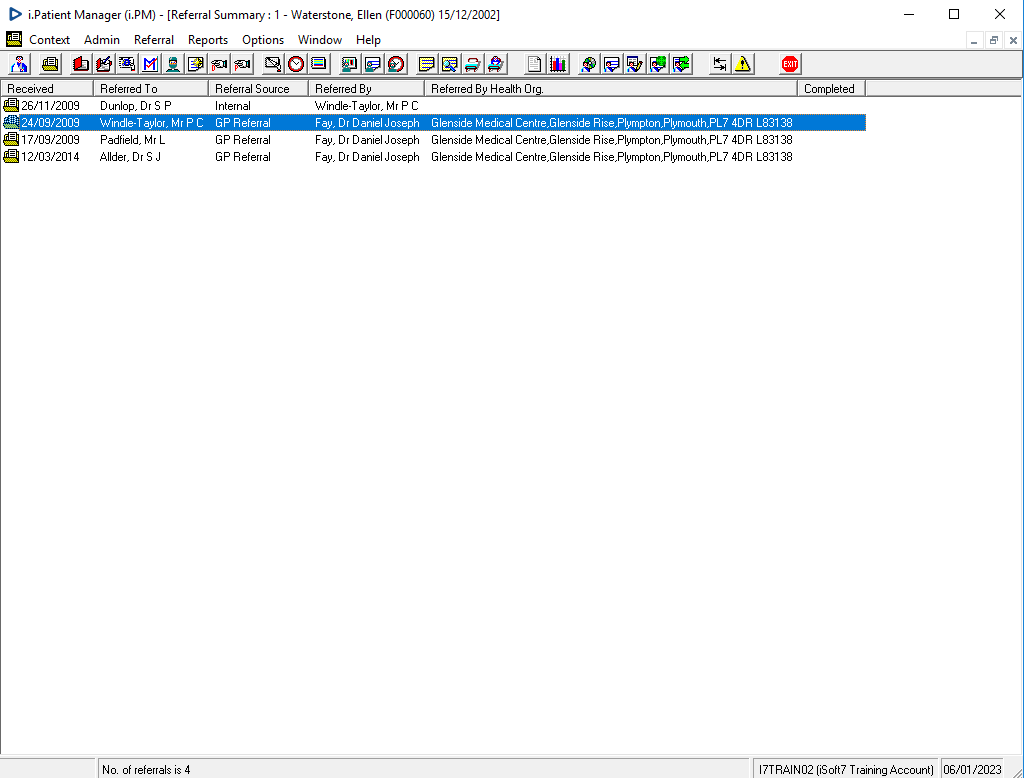
Task: Click the Referral Summary child window menu icon
Action: [x=14, y=39]
